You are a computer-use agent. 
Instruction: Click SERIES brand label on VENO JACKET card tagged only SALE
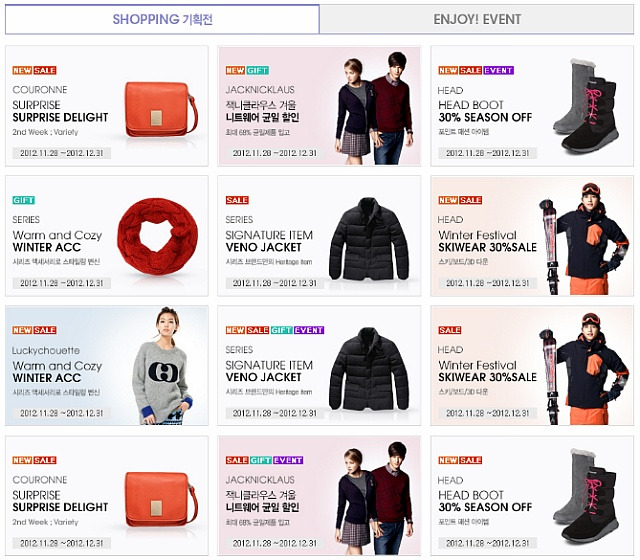pos(239,220)
